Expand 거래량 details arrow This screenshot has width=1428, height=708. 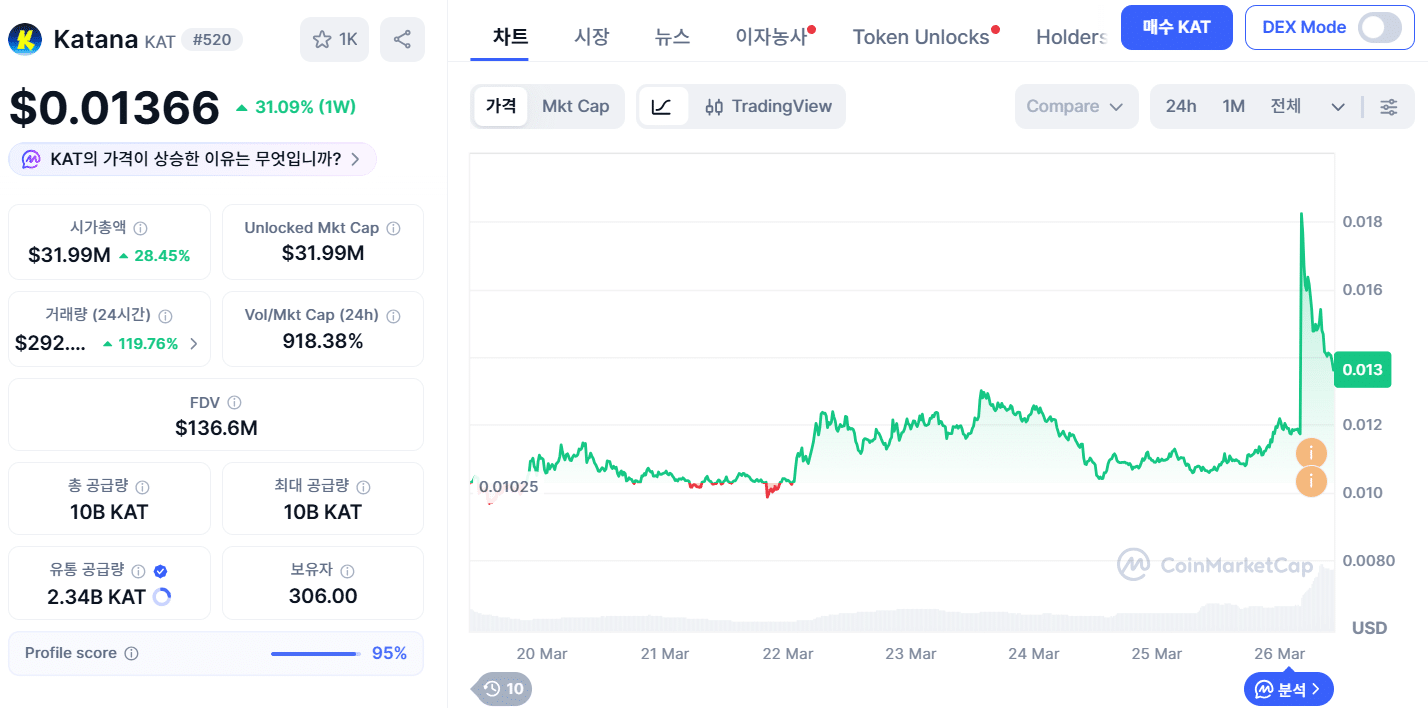[193, 344]
